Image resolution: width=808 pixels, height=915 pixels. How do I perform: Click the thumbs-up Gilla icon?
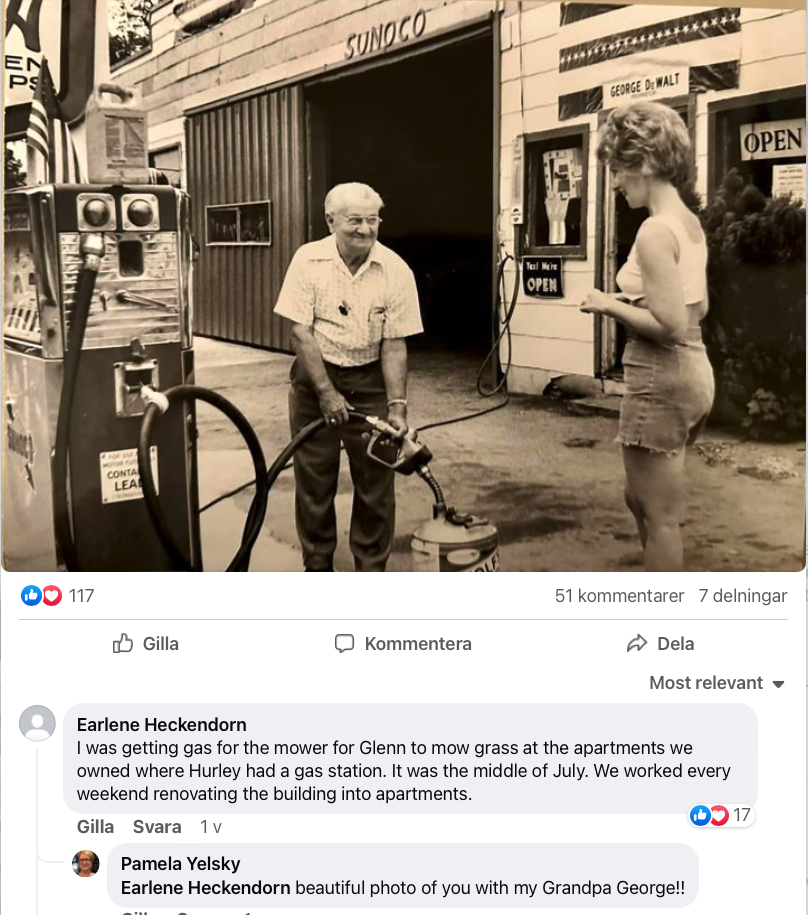pyautogui.click(x=123, y=643)
